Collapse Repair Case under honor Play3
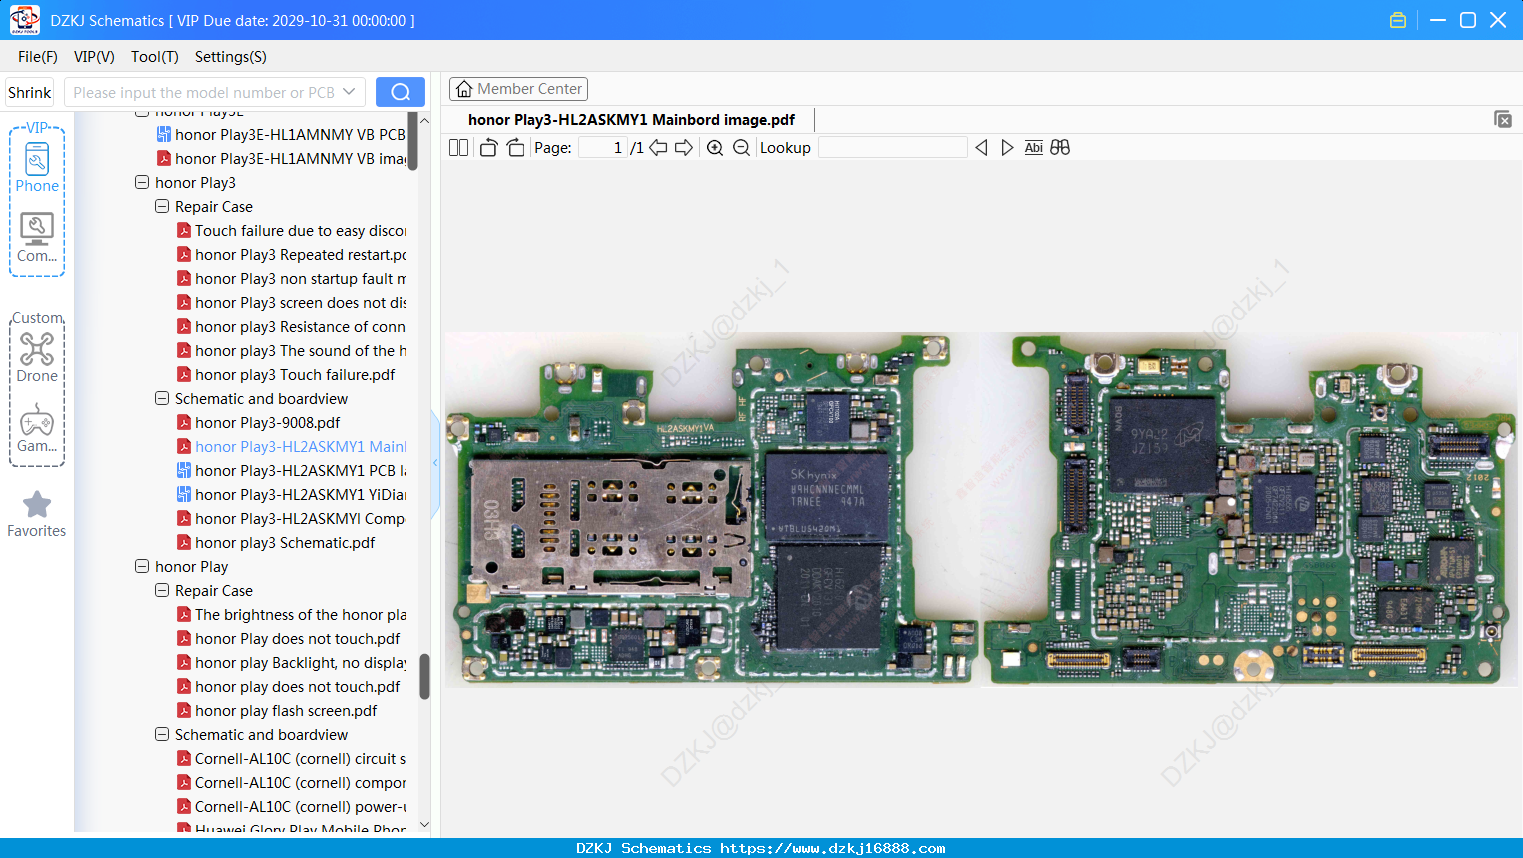Screen dimensions: 1523x858 [x=162, y=207]
